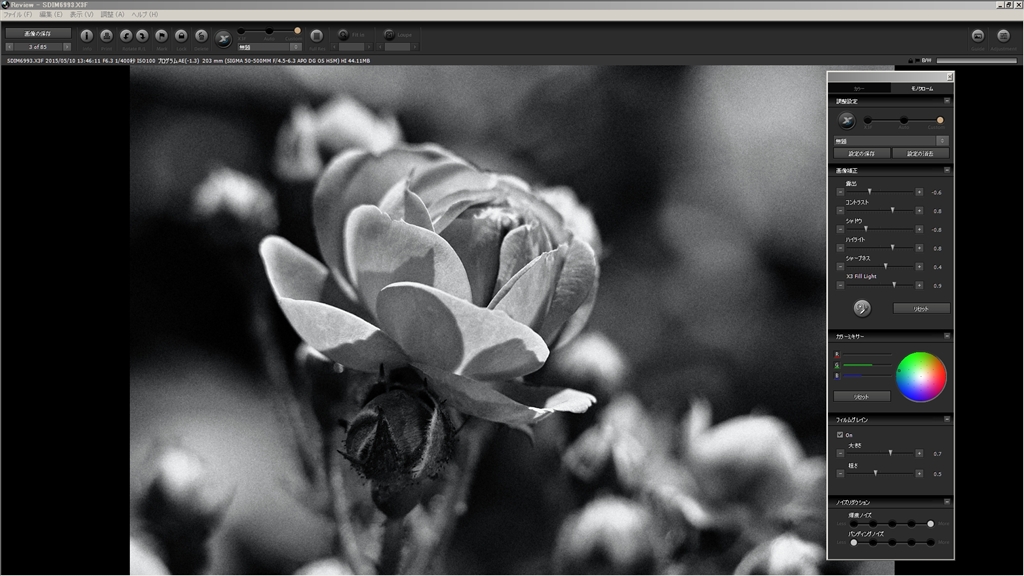This screenshot has height=576, width=1024.
Task: Click the Print icon in toolbar
Action: pyautogui.click(x=106, y=36)
